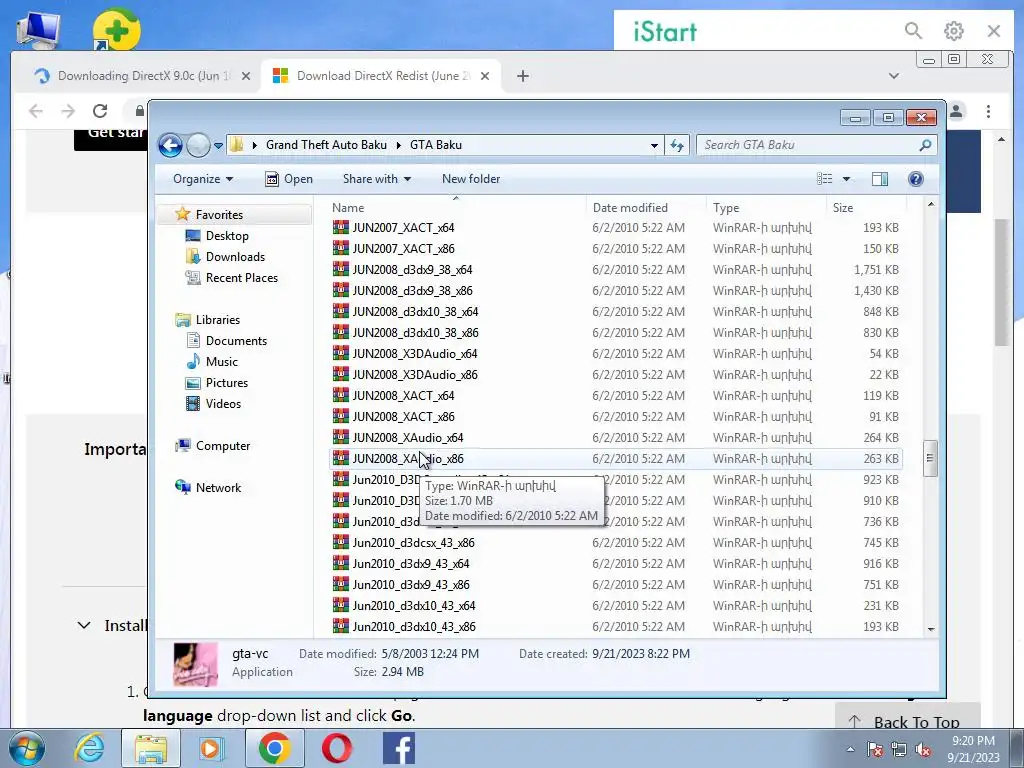1024x768 pixels.
Task: Open the Organize menu
Action: (202, 179)
